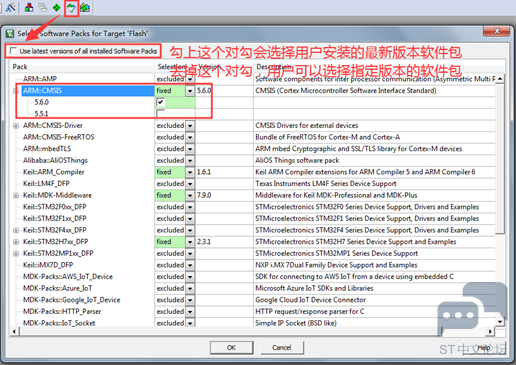Open selection dropdown for Alibaba::AliOSThings

[x=190, y=161]
